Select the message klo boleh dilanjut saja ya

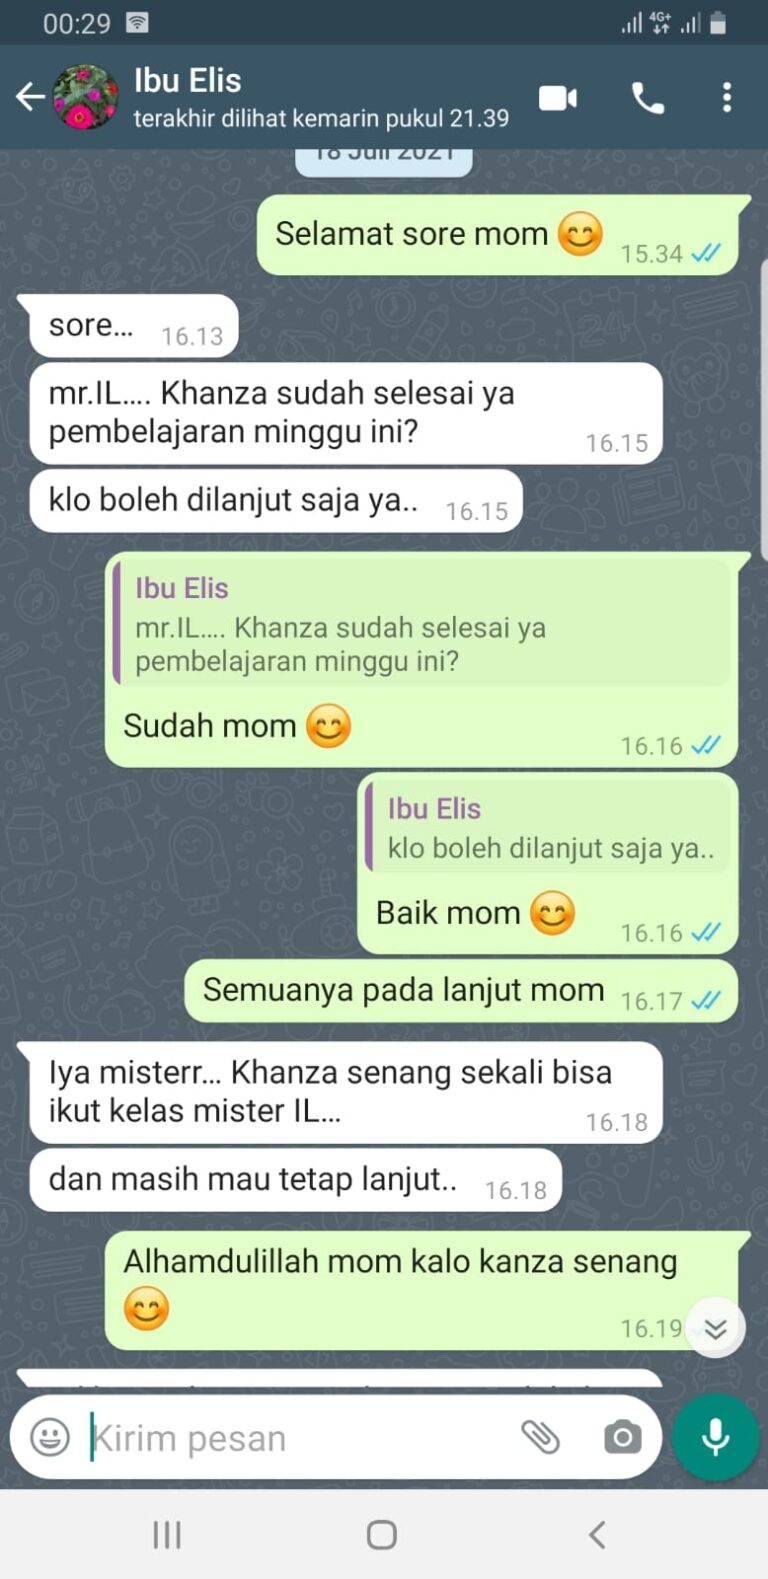tap(276, 501)
